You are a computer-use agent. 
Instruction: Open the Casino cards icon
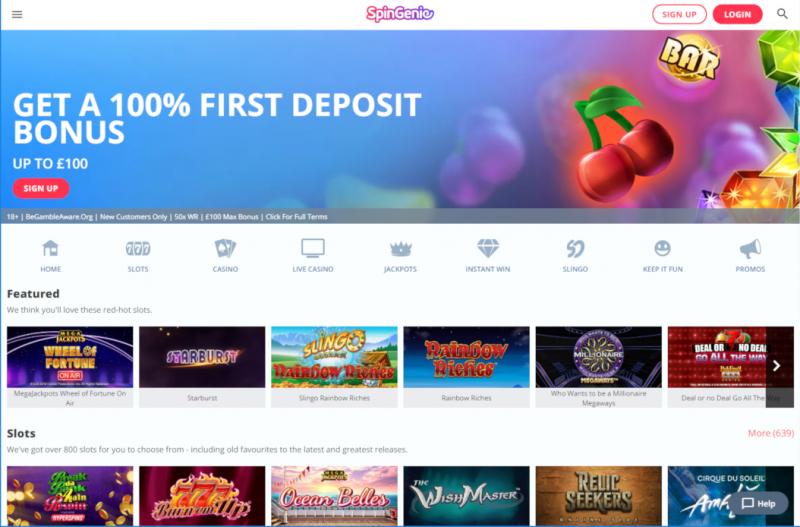[x=225, y=248]
